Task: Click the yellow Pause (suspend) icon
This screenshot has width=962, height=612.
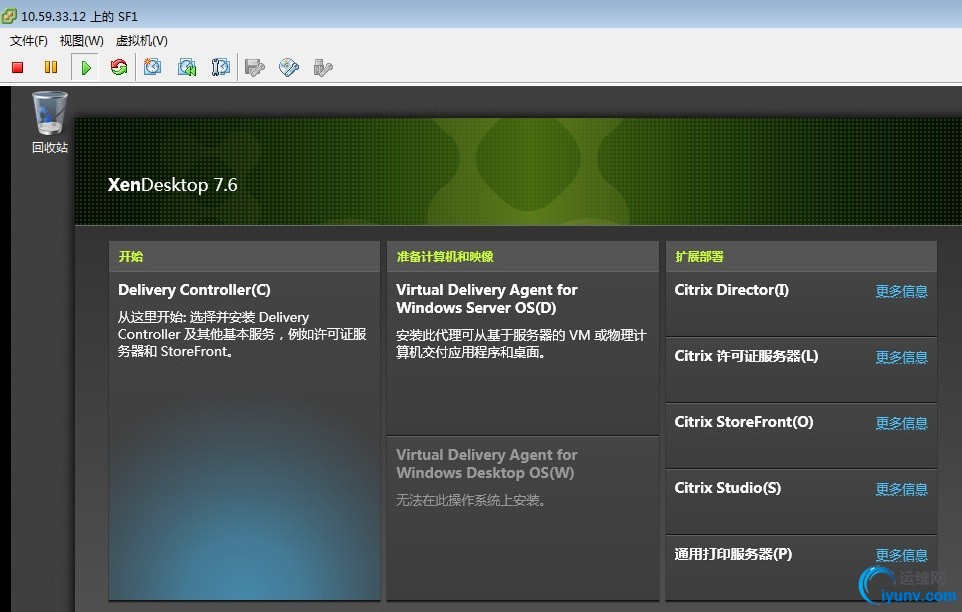Action: point(51,67)
